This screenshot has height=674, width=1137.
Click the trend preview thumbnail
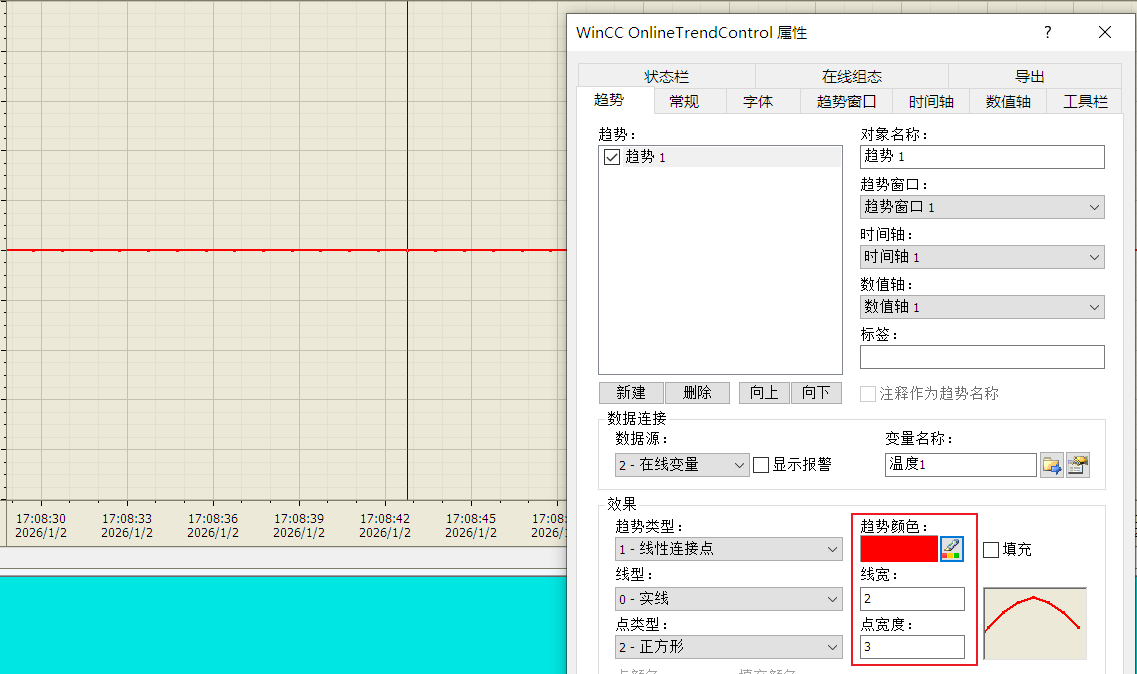pos(1035,623)
